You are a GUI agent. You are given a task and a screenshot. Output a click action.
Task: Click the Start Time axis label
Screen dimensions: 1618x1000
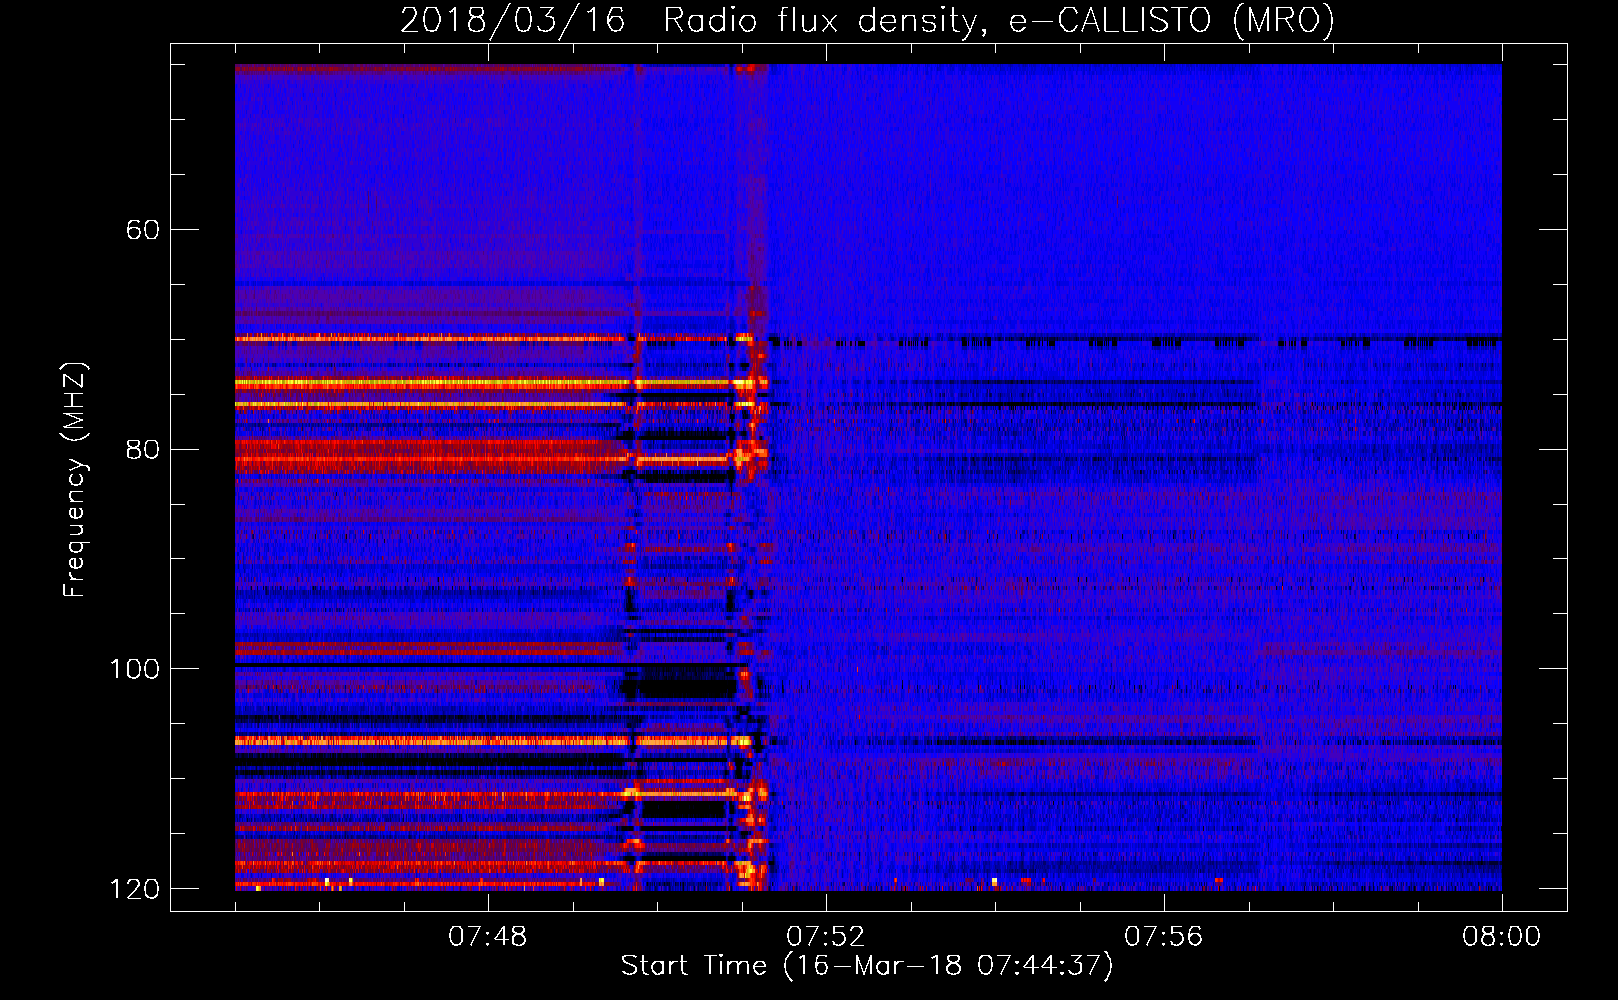(867, 966)
